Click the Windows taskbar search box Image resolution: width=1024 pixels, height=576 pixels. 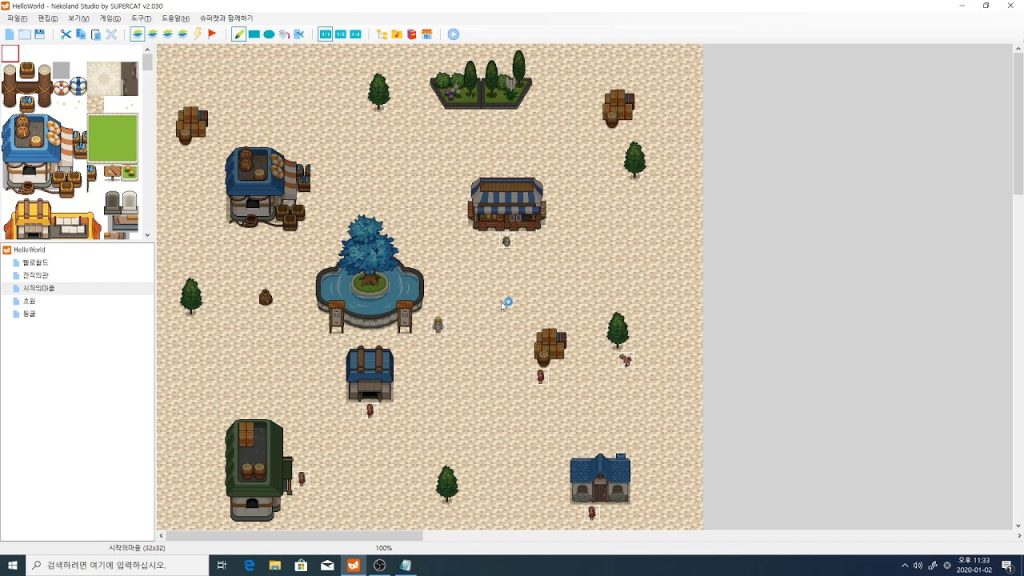click(x=120, y=566)
